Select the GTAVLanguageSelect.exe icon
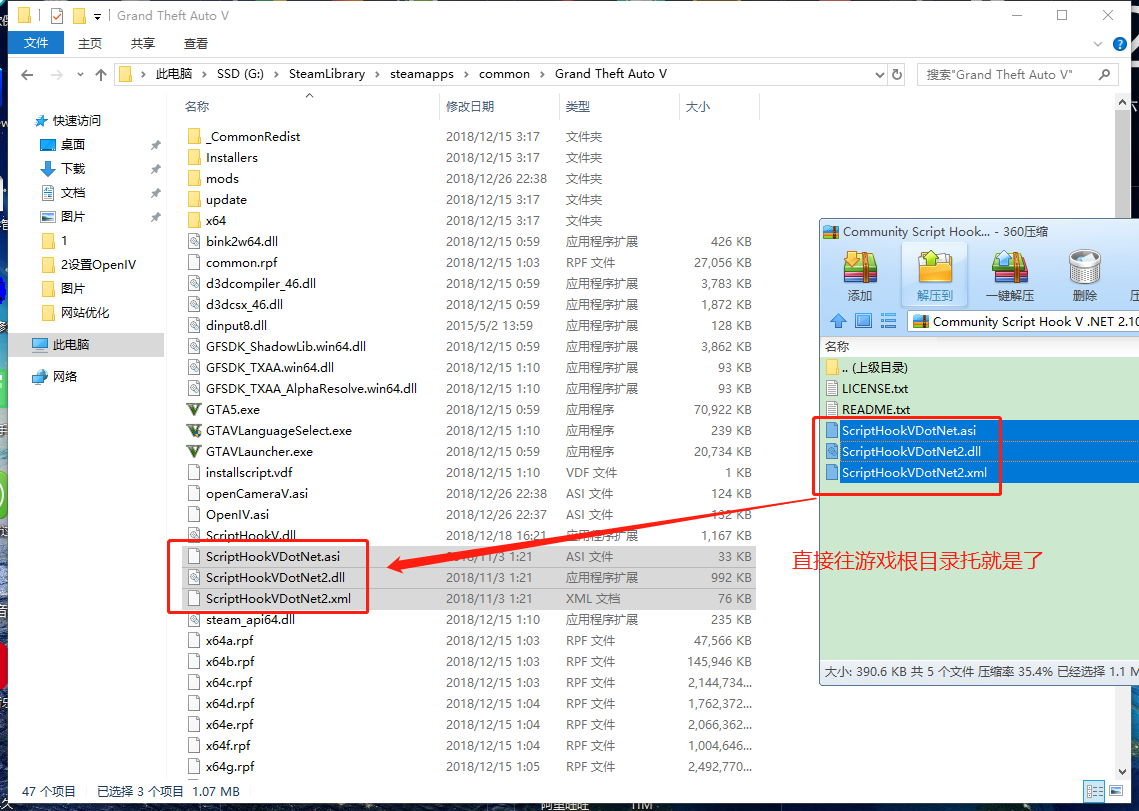 point(194,431)
